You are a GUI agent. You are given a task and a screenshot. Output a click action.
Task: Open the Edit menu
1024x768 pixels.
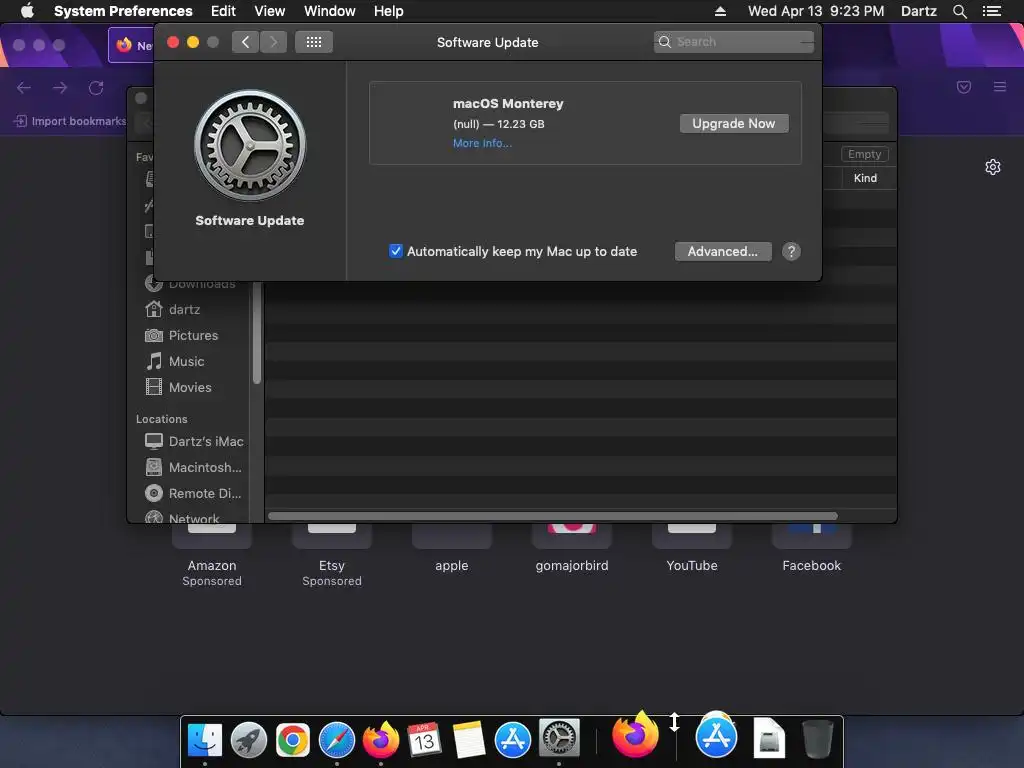coord(223,11)
